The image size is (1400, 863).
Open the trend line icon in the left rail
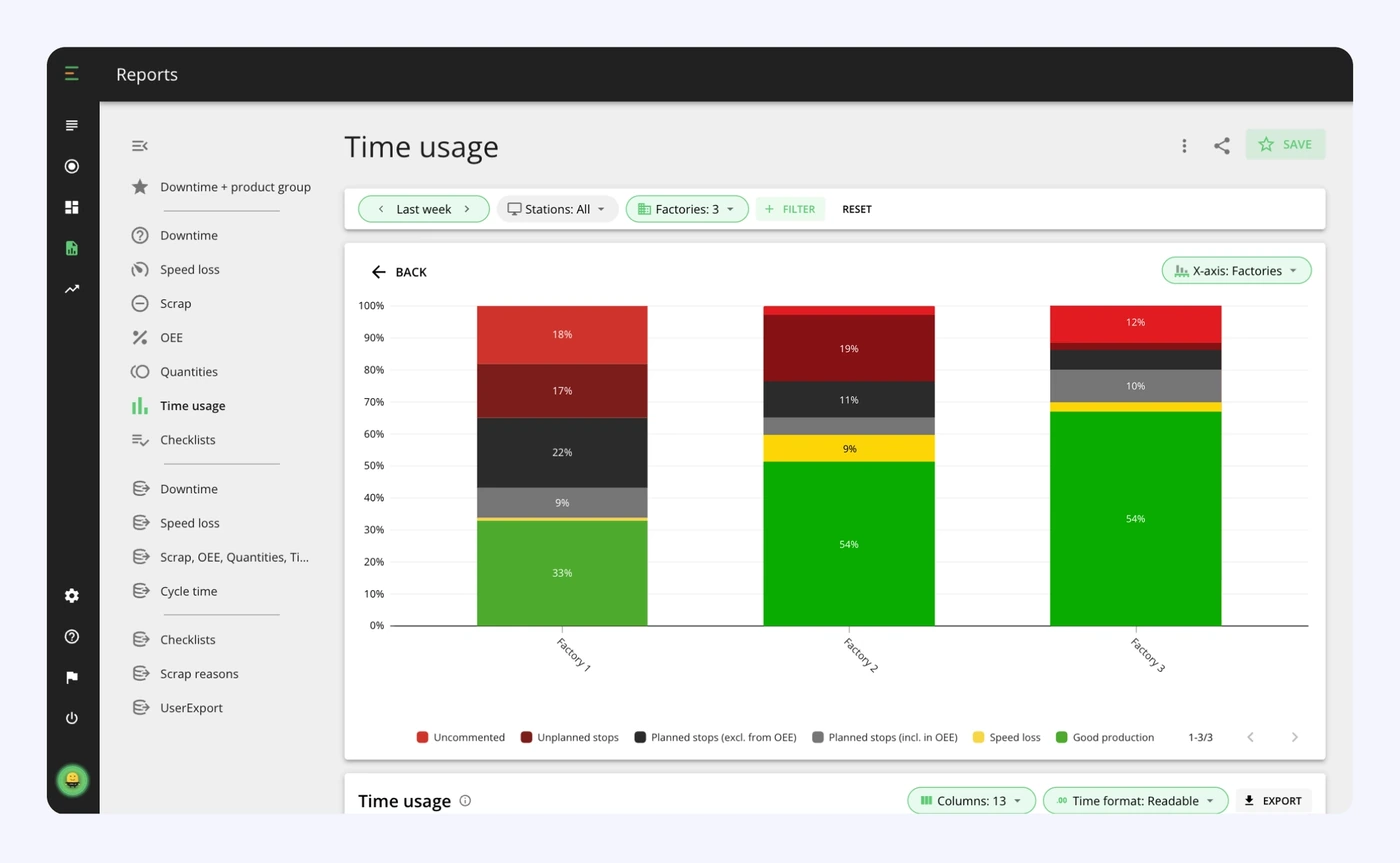point(71,289)
